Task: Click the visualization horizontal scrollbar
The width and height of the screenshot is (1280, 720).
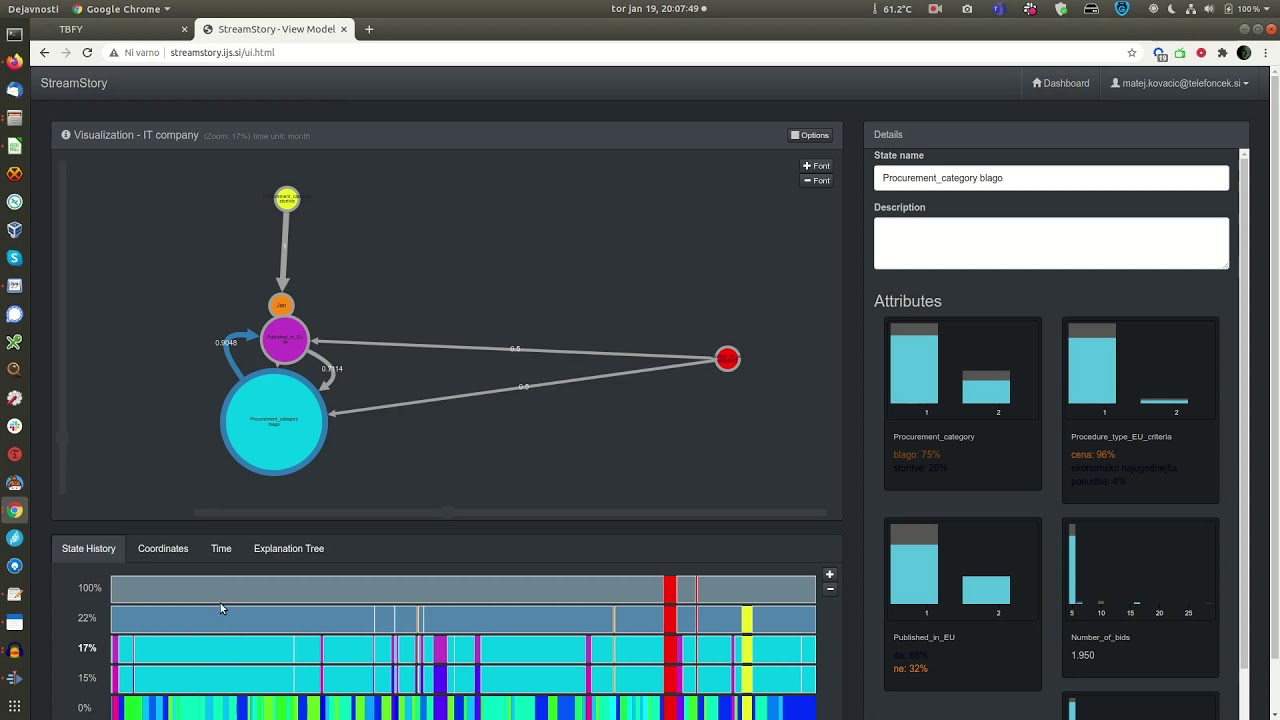Action: point(510,512)
